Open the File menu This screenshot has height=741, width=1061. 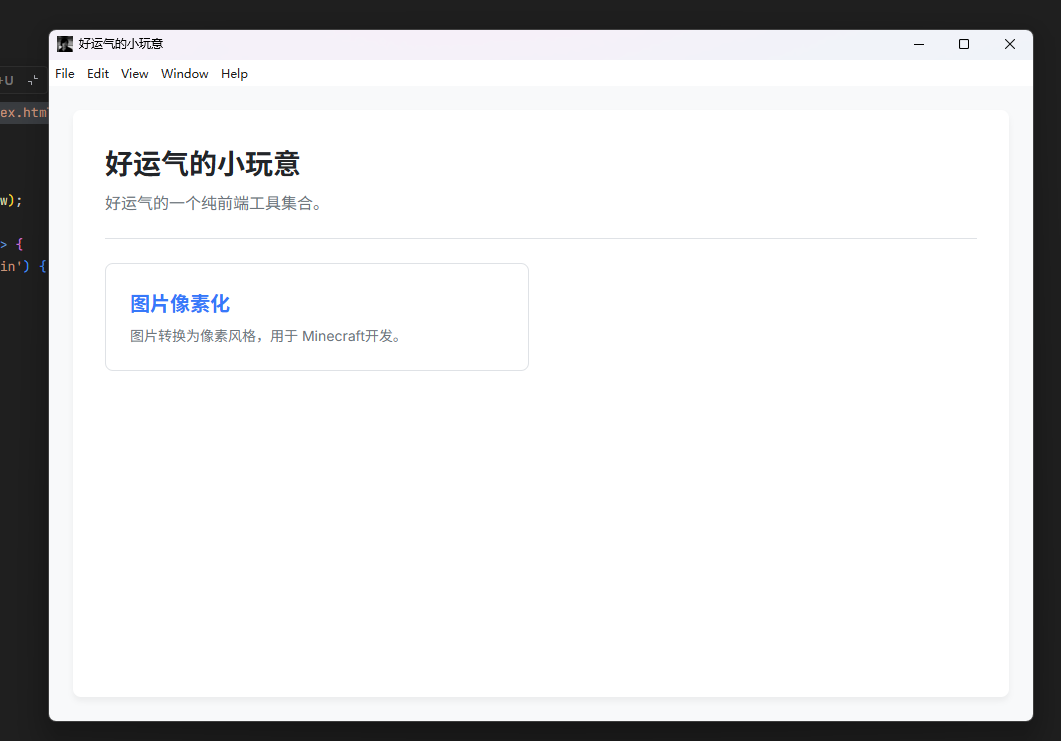(64, 73)
